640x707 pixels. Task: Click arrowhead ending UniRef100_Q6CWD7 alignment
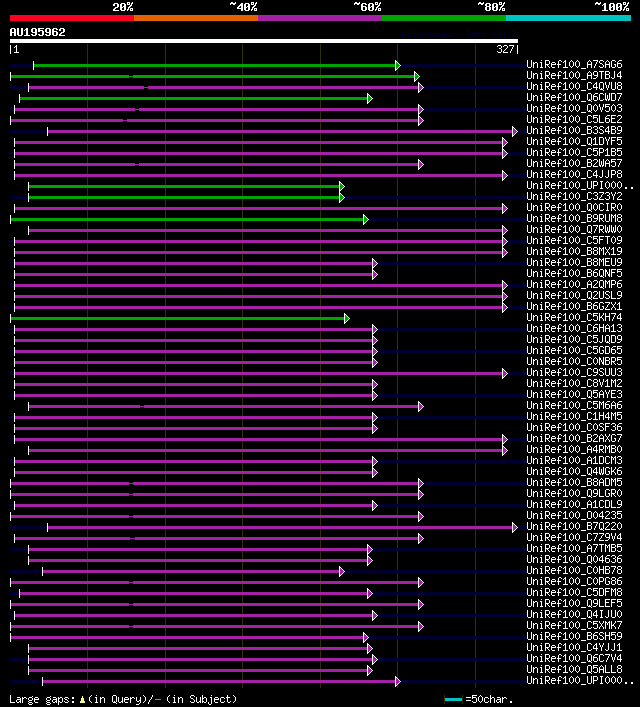[370, 98]
